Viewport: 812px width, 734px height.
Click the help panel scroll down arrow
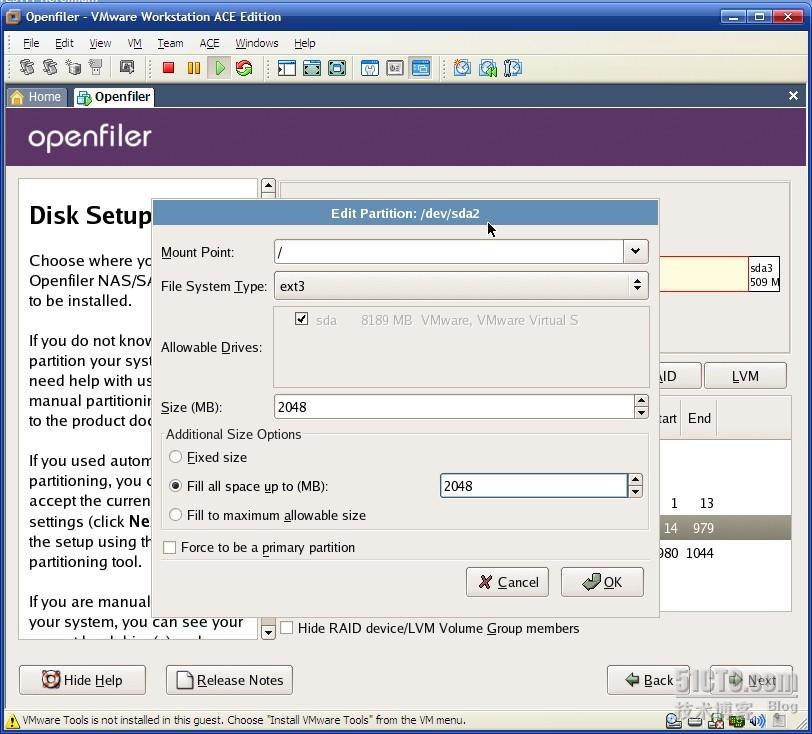[x=268, y=632]
